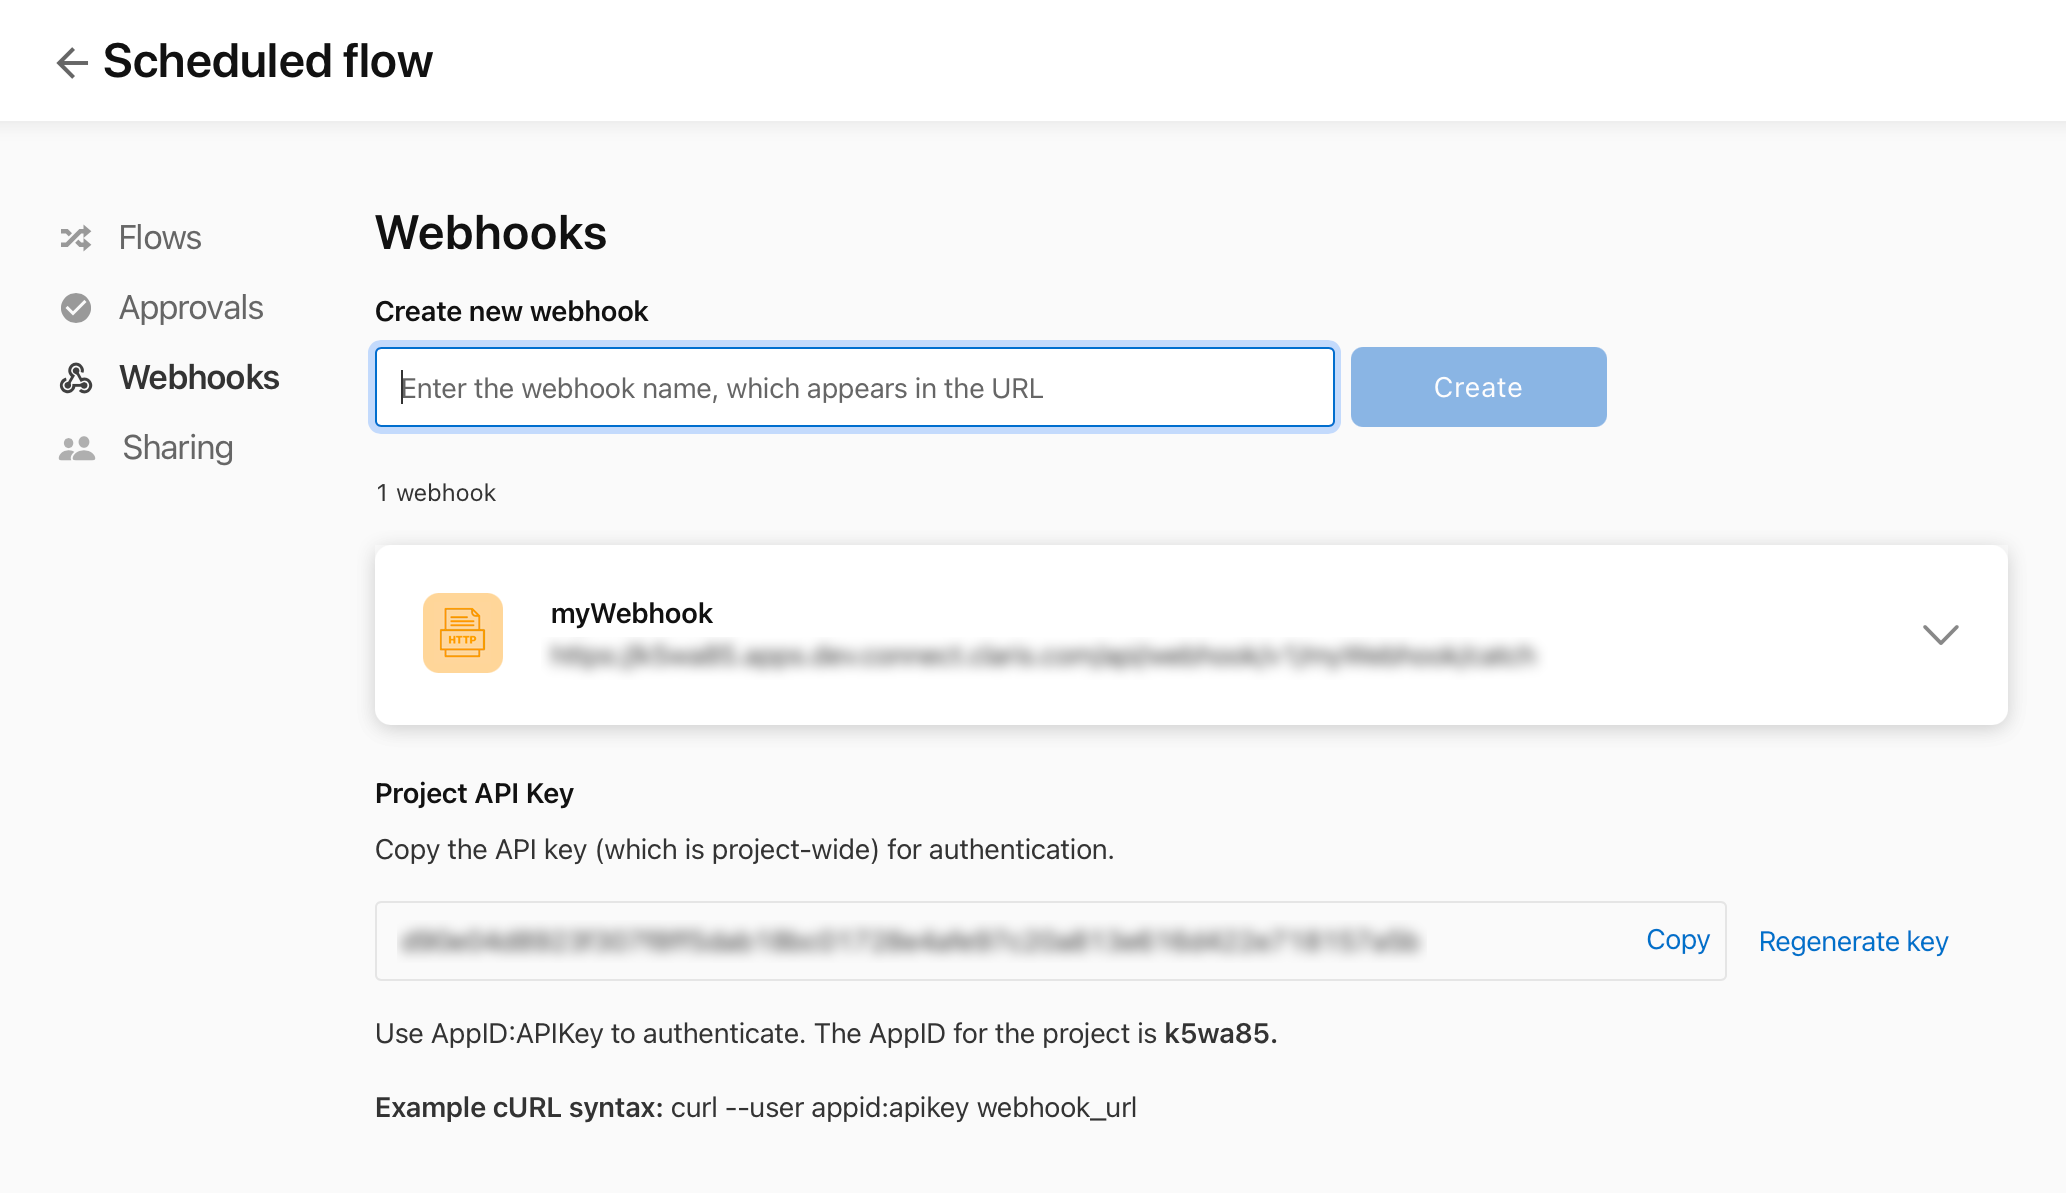Navigate to the Sharing section
The height and width of the screenshot is (1193, 2066).
[x=176, y=447]
